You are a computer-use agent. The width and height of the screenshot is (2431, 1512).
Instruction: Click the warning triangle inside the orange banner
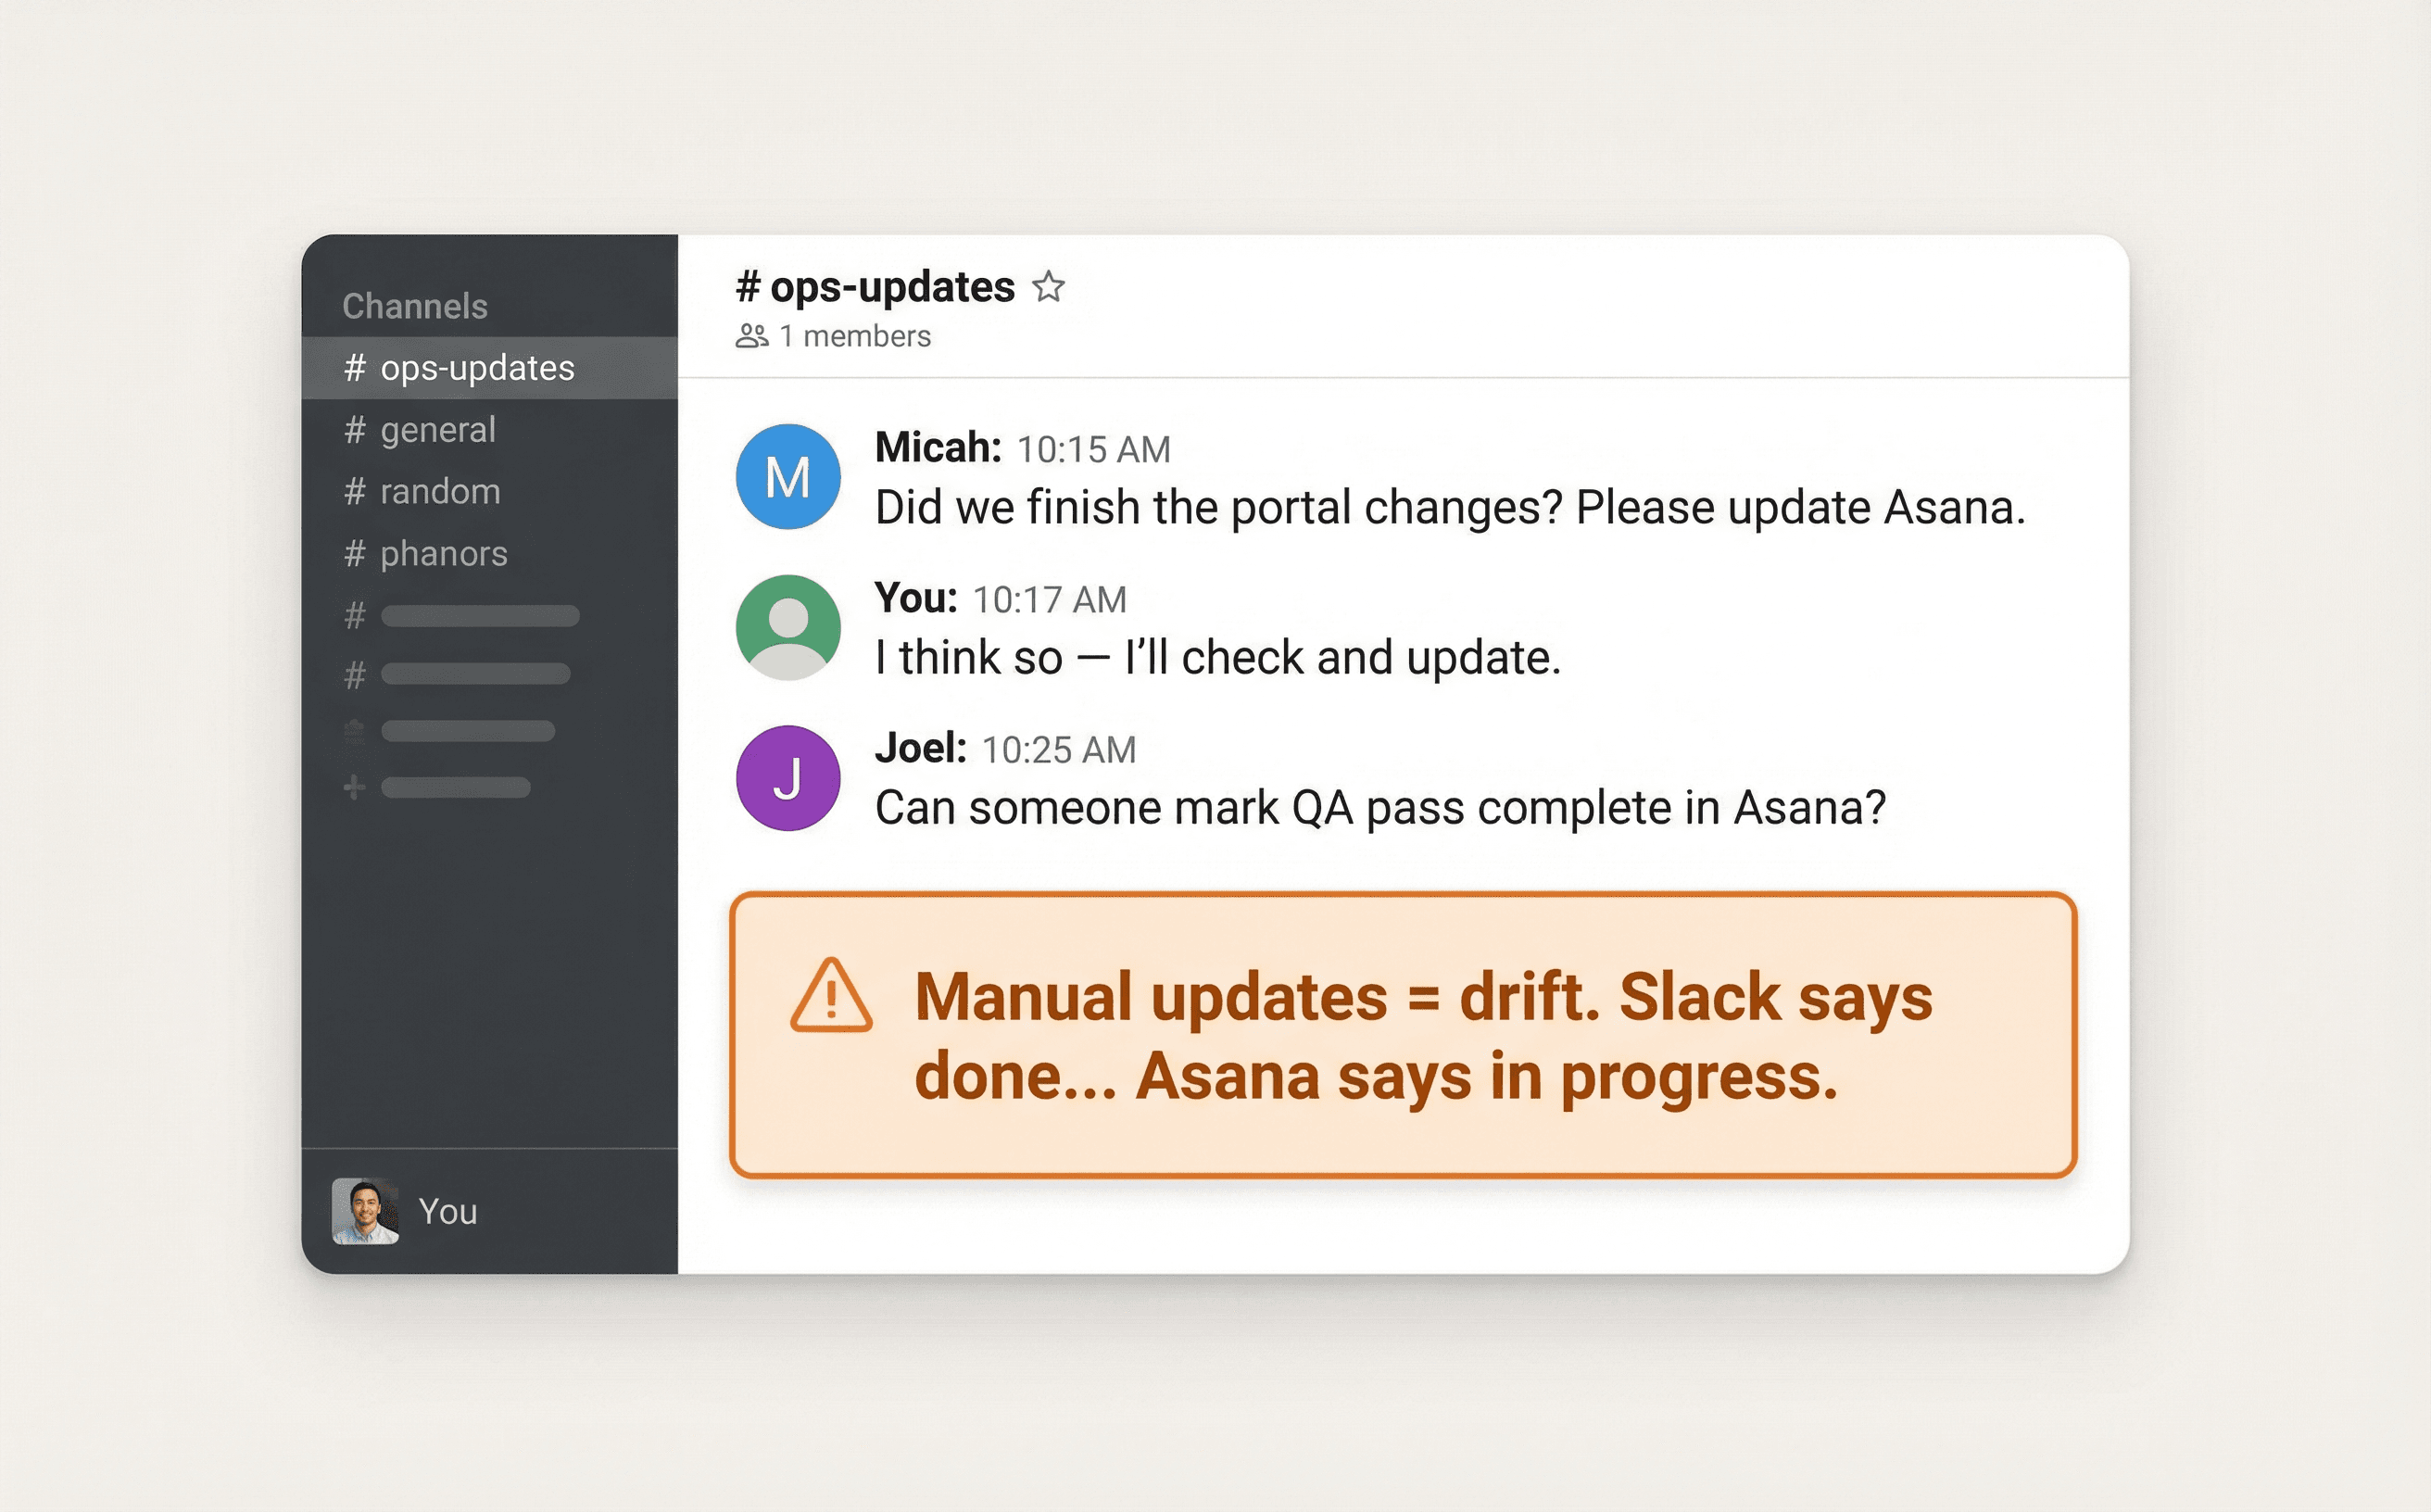click(x=831, y=999)
